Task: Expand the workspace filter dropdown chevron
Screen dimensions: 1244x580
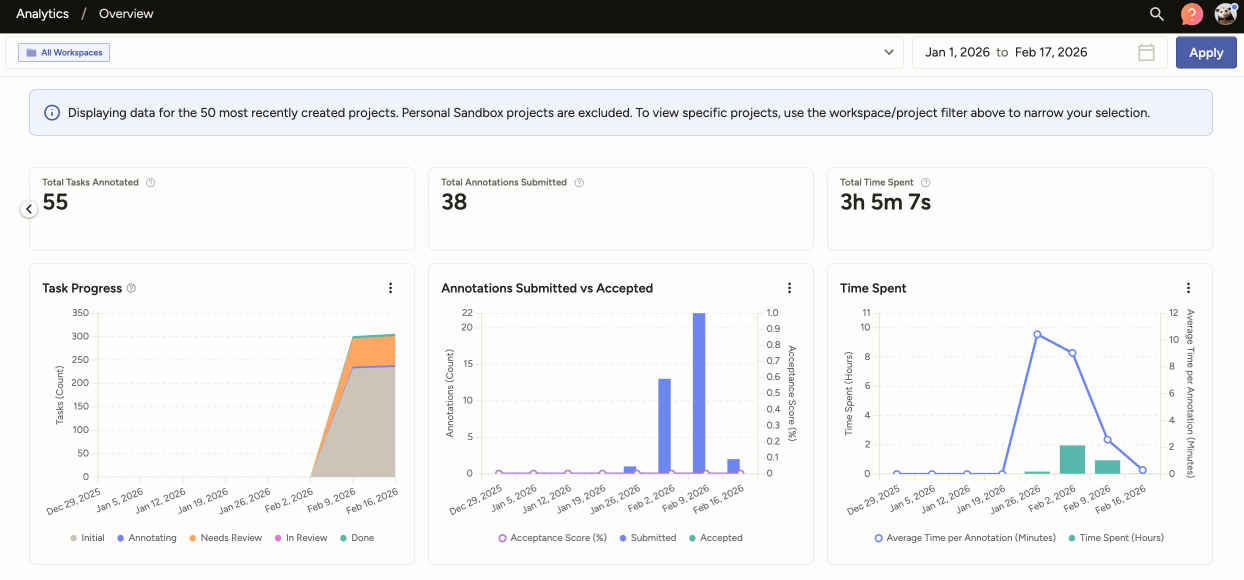Action: (890, 52)
